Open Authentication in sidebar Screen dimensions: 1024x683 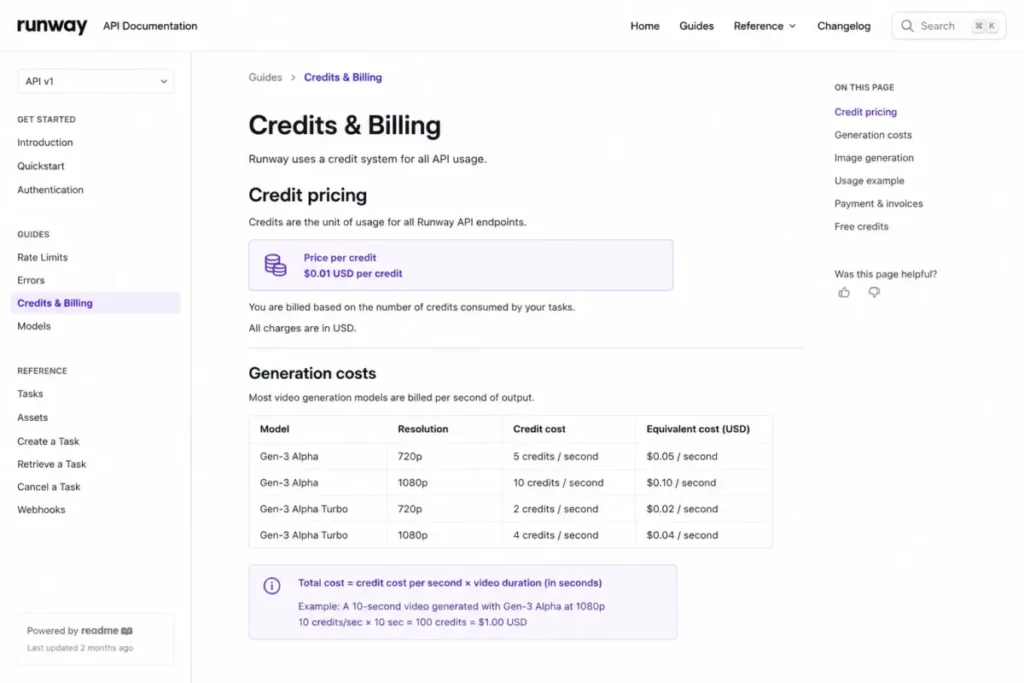click(50, 190)
